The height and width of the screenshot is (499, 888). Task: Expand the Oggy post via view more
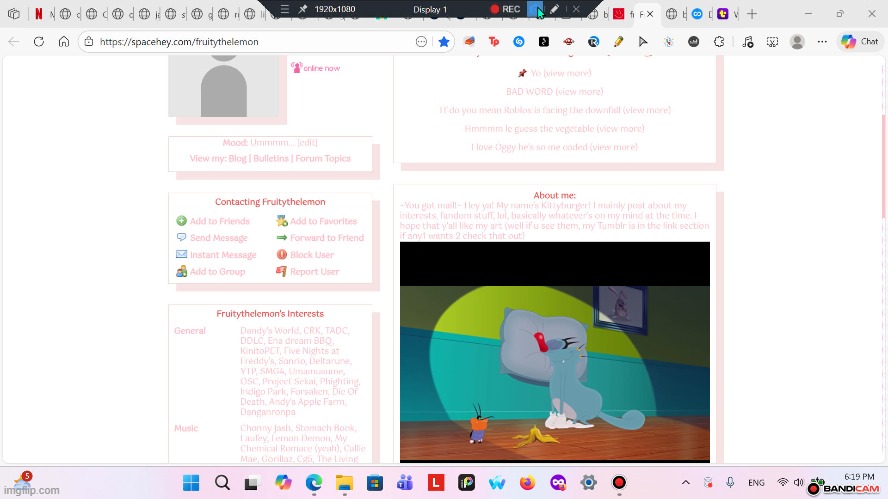point(613,147)
